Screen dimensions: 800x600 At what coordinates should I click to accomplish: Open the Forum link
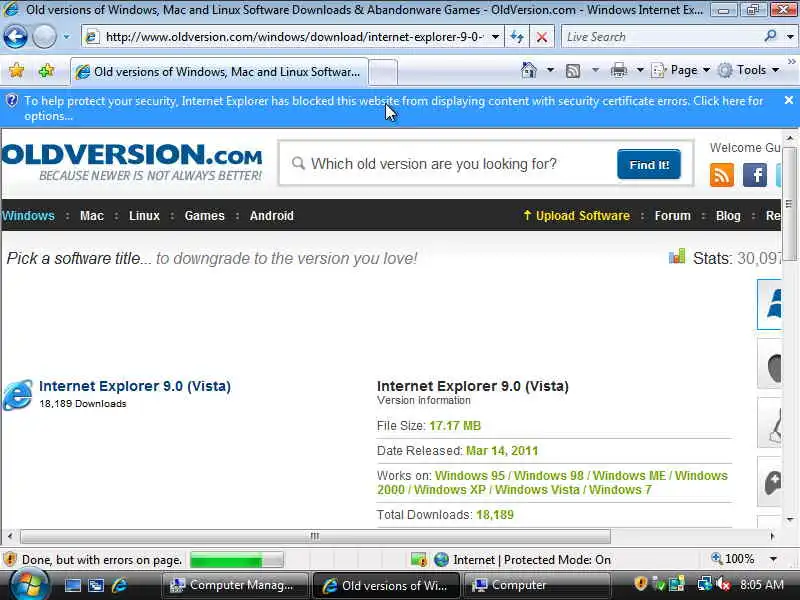point(672,216)
